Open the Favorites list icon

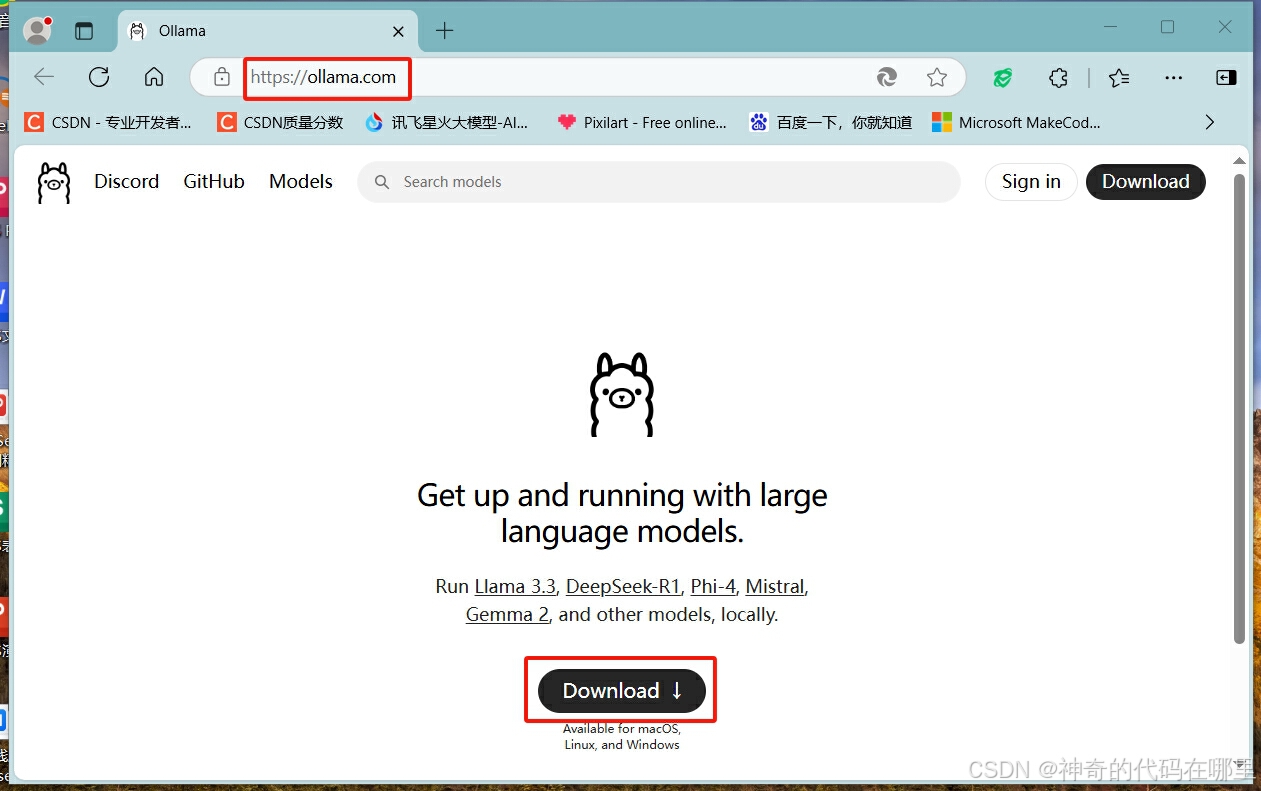point(1120,77)
